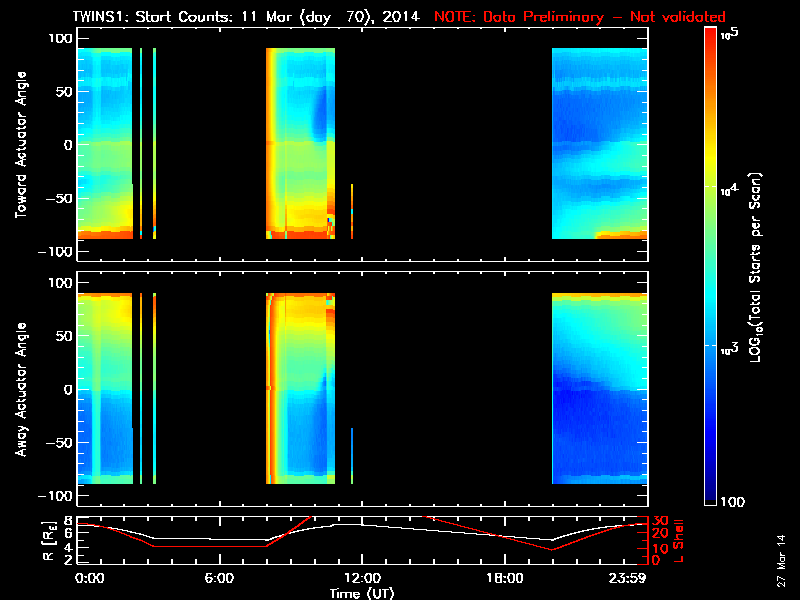Click the 27 Mar 14 date stamp
The image size is (800, 600).
point(781,561)
